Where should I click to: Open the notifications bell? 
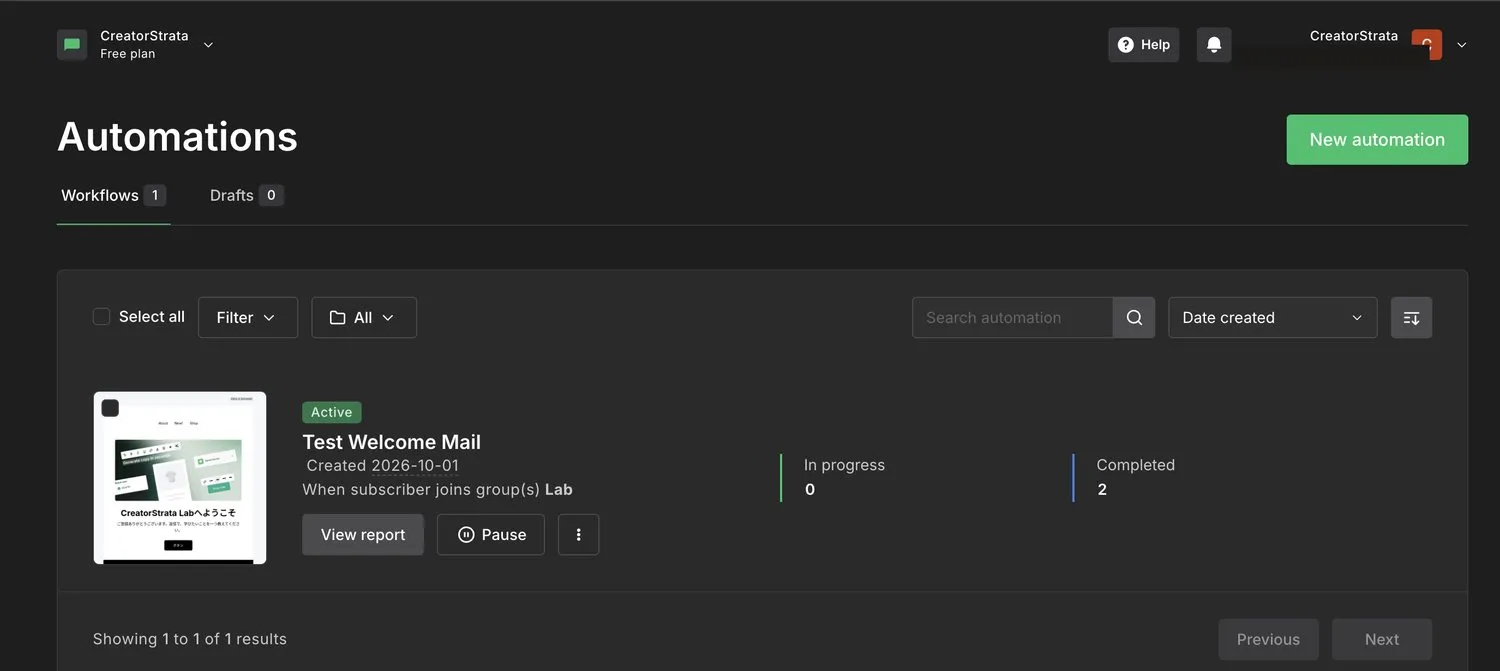coord(1214,45)
